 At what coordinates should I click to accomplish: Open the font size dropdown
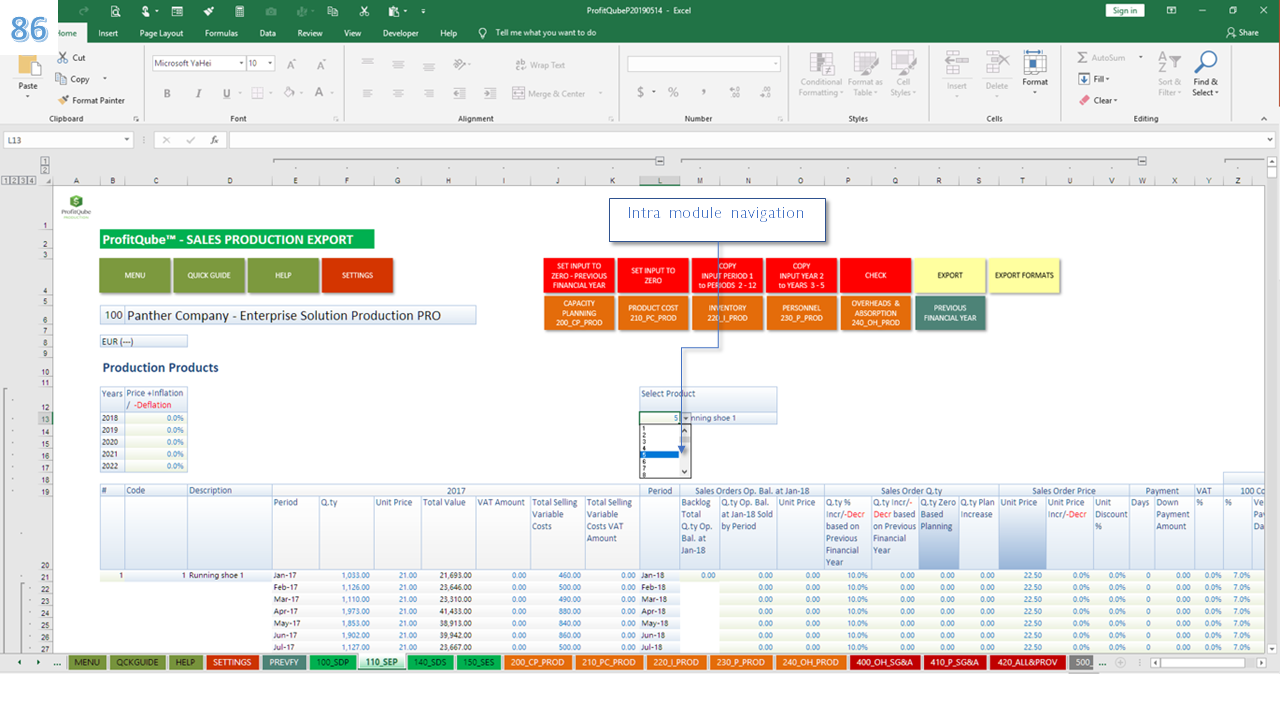[271, 63]
